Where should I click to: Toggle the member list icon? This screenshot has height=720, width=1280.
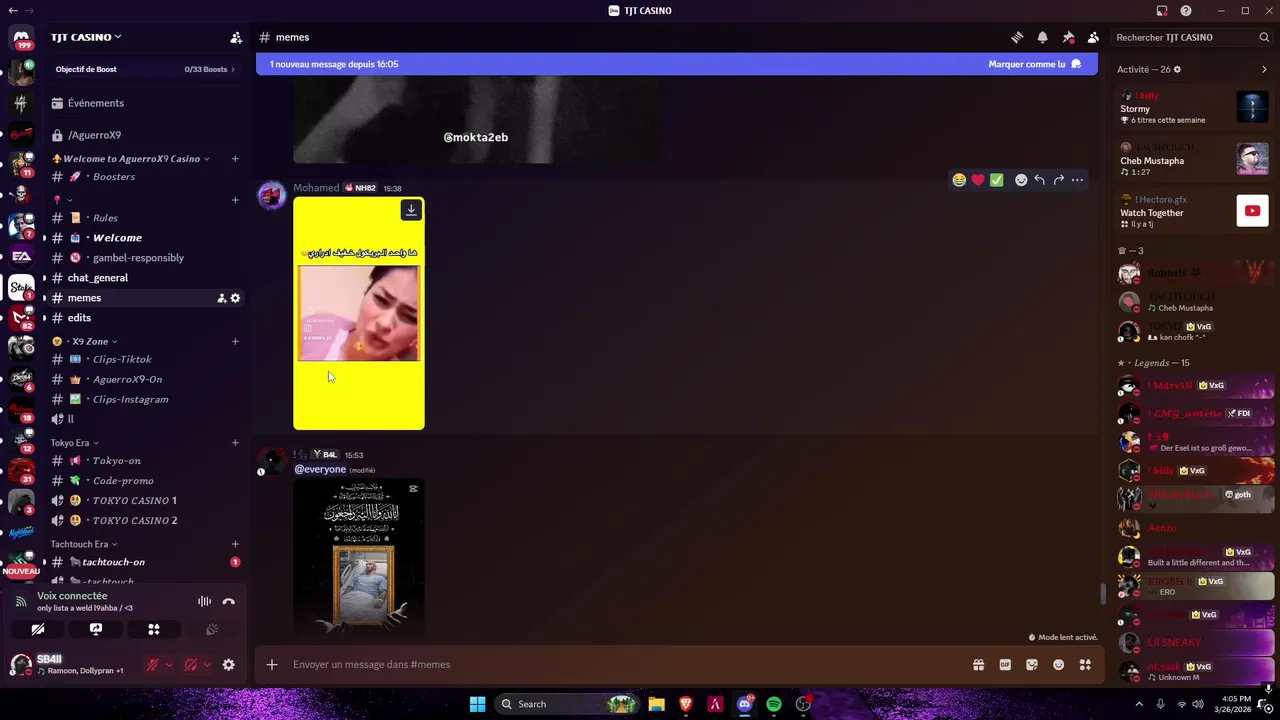1093,37
